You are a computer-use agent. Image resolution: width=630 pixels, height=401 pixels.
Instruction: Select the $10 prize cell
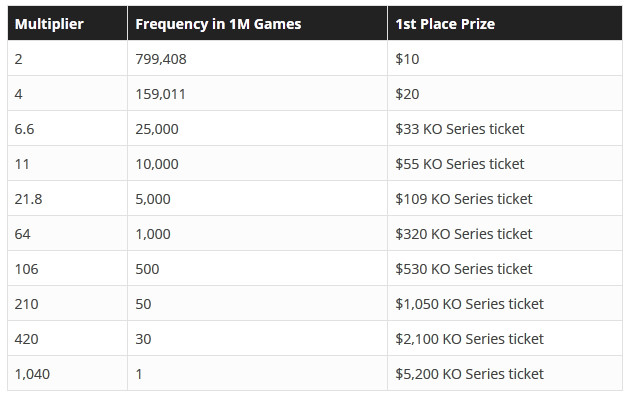(505, 58)
